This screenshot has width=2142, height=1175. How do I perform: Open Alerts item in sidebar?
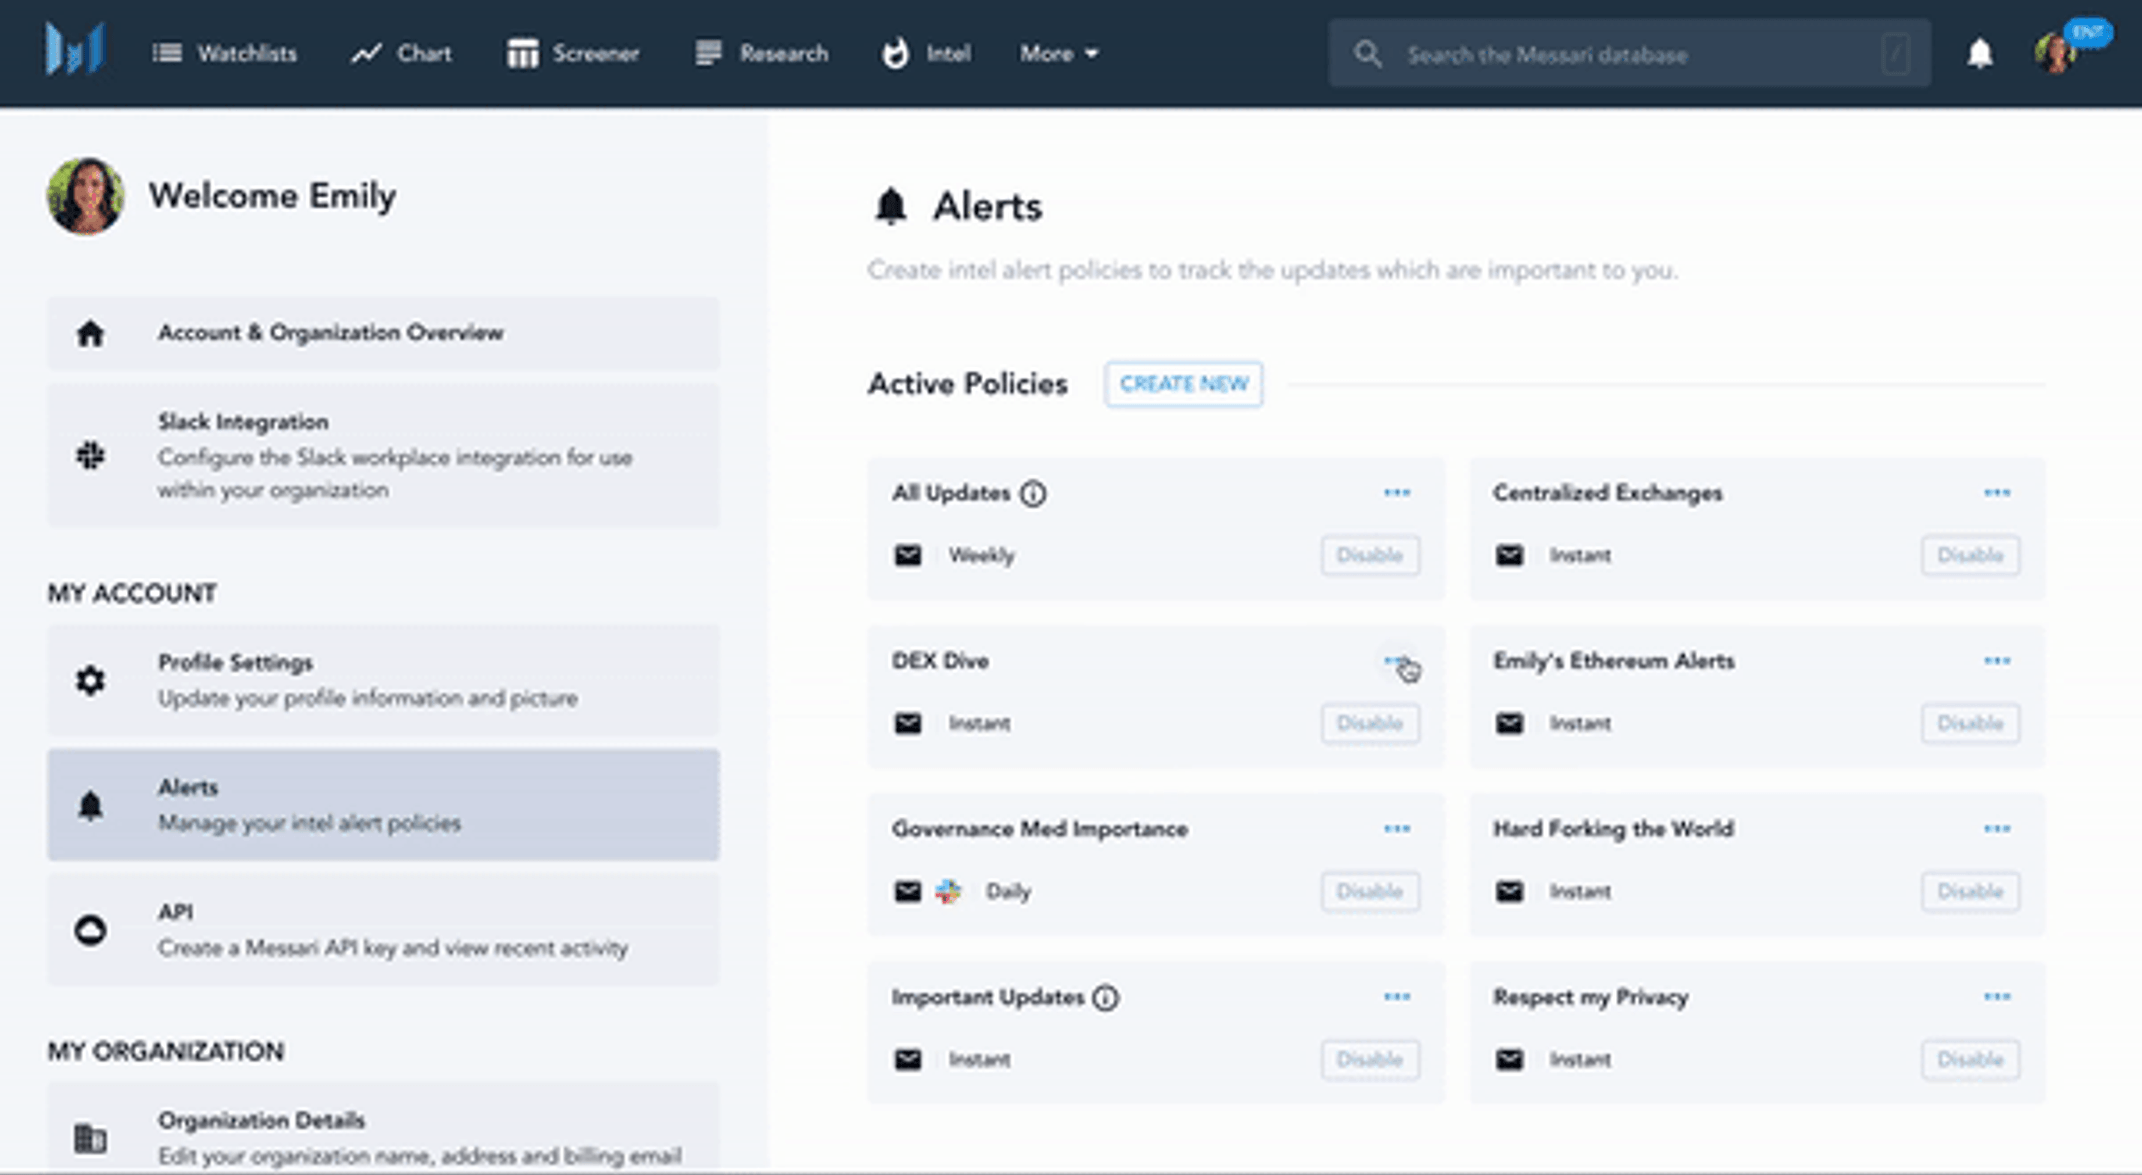(x=383, y=805)
